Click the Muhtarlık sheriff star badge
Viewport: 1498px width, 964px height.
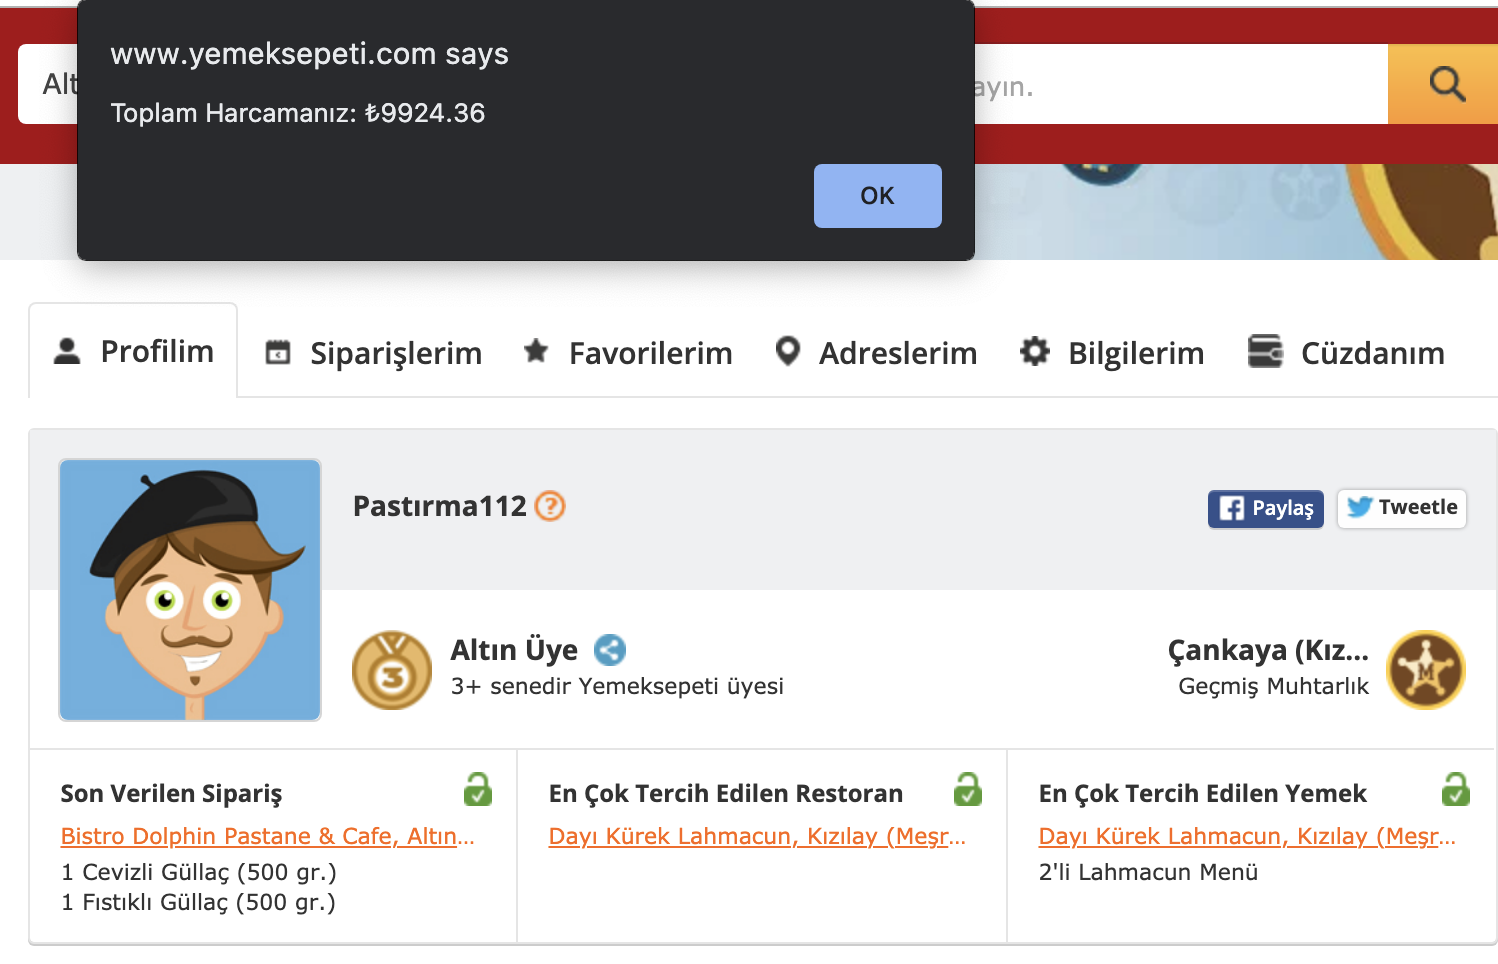pos(1426,670)
